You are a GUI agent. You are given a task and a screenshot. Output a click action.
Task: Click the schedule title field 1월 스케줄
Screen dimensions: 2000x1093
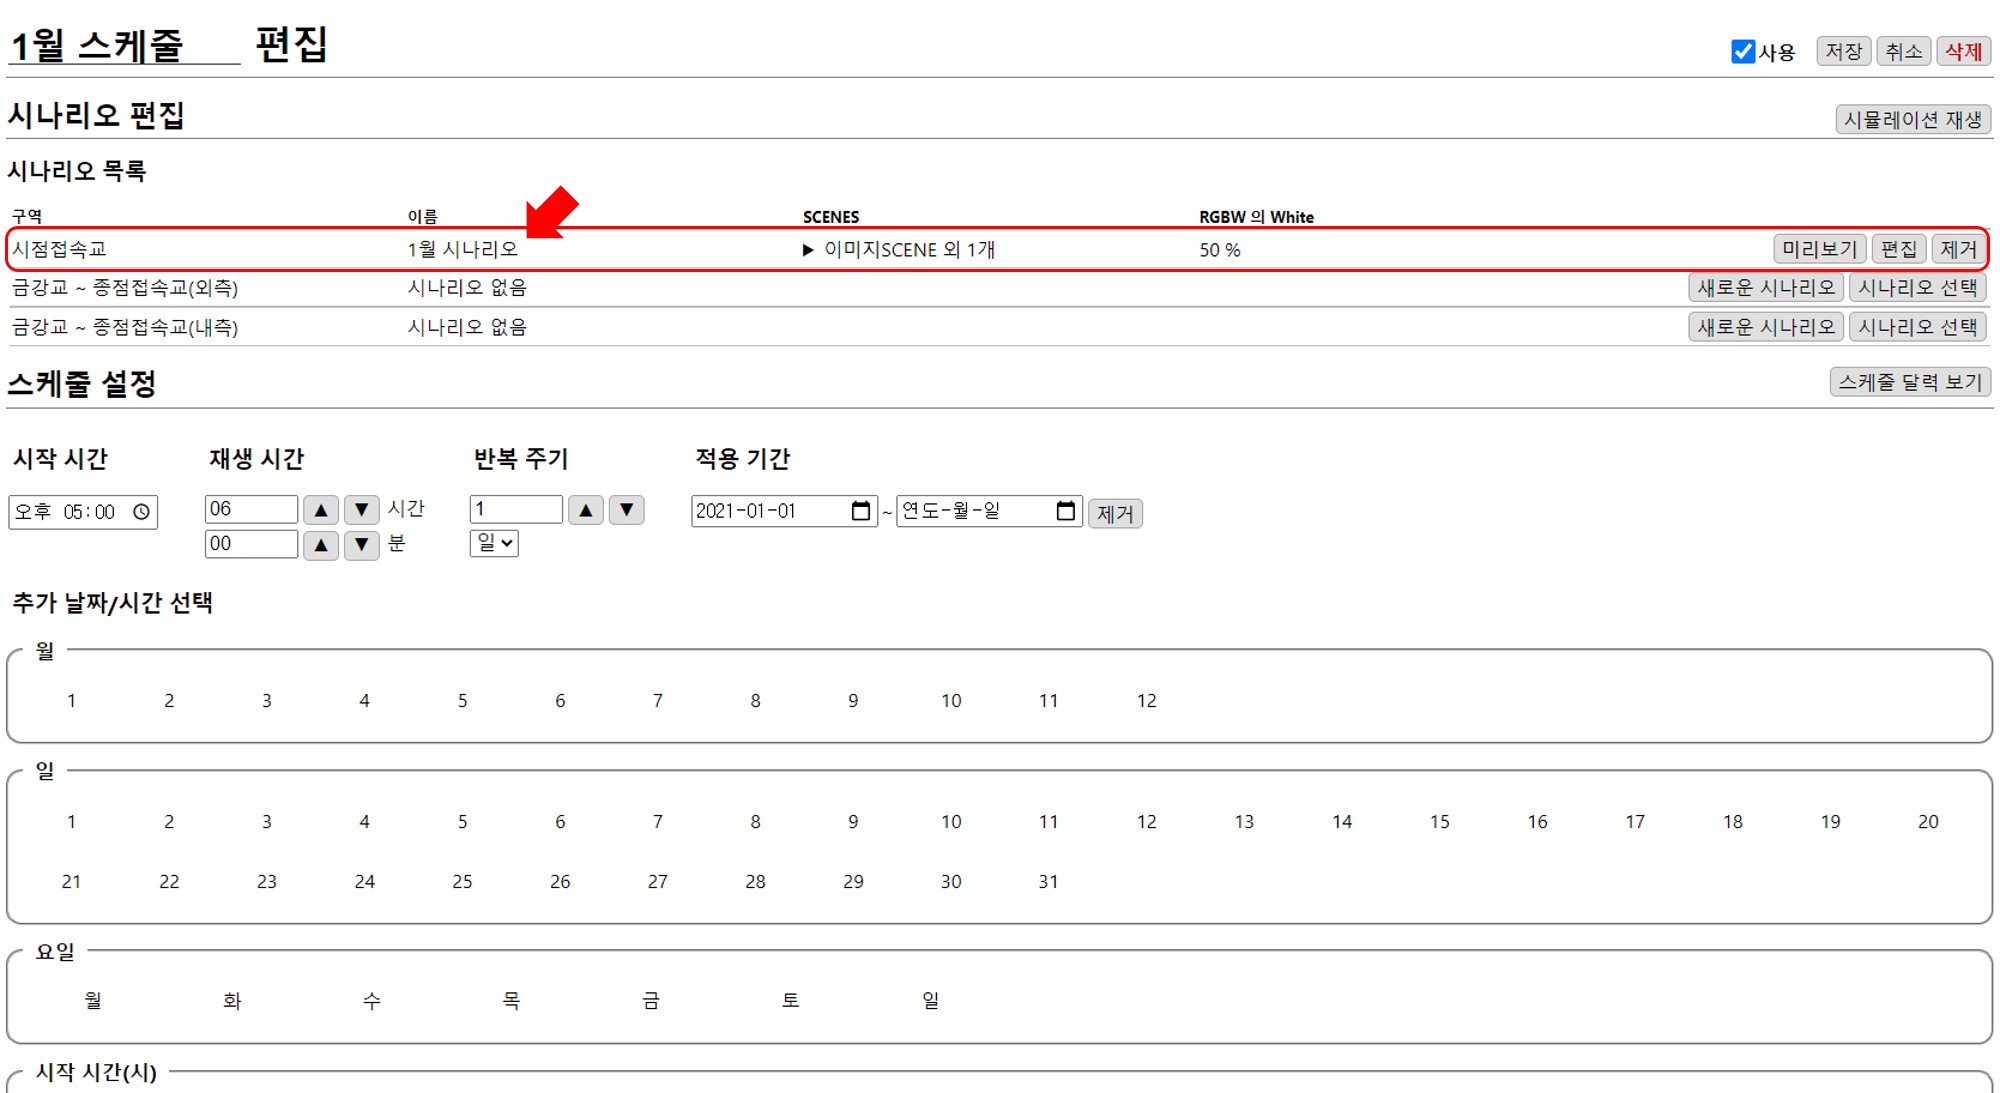coord(124,45)
